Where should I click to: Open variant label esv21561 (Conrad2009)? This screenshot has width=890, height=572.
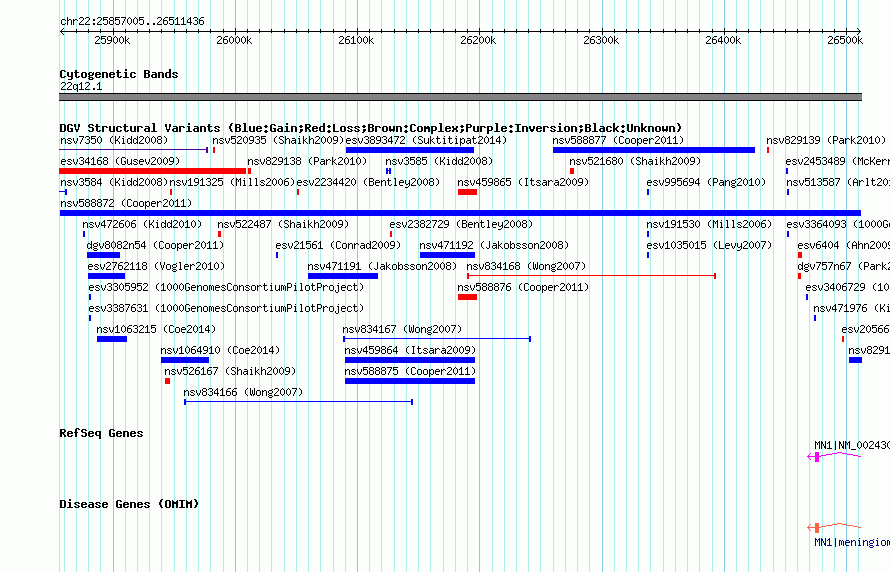[338, 245]
